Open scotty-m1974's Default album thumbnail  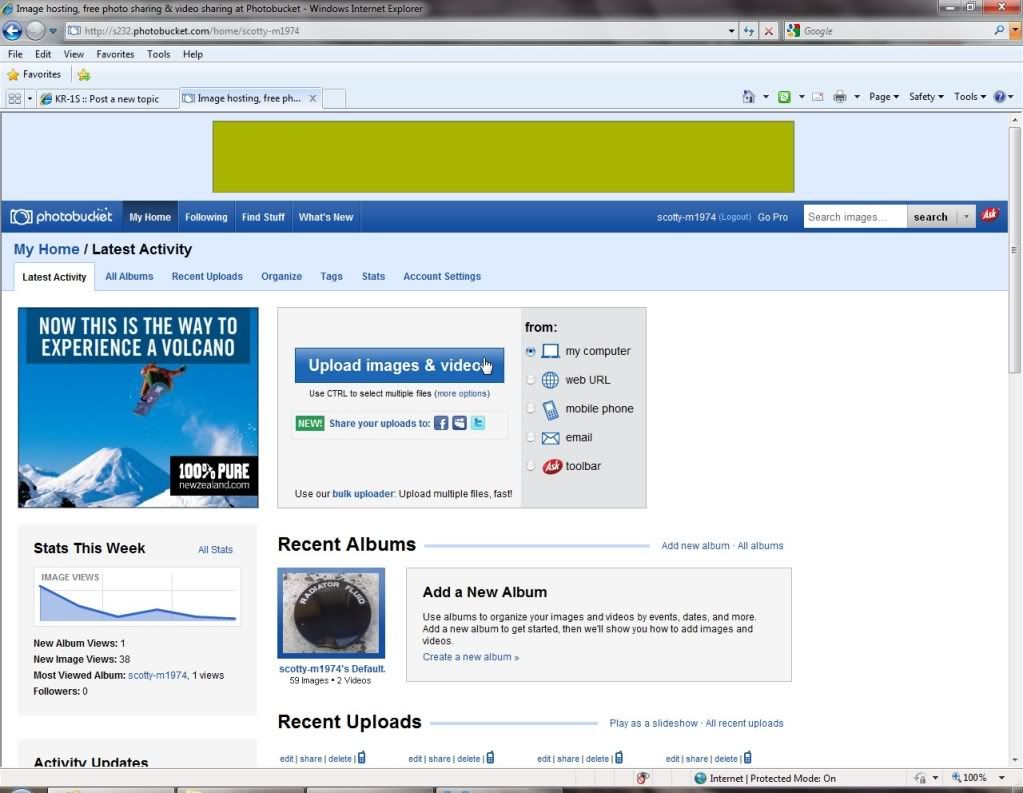coord(331,613)
